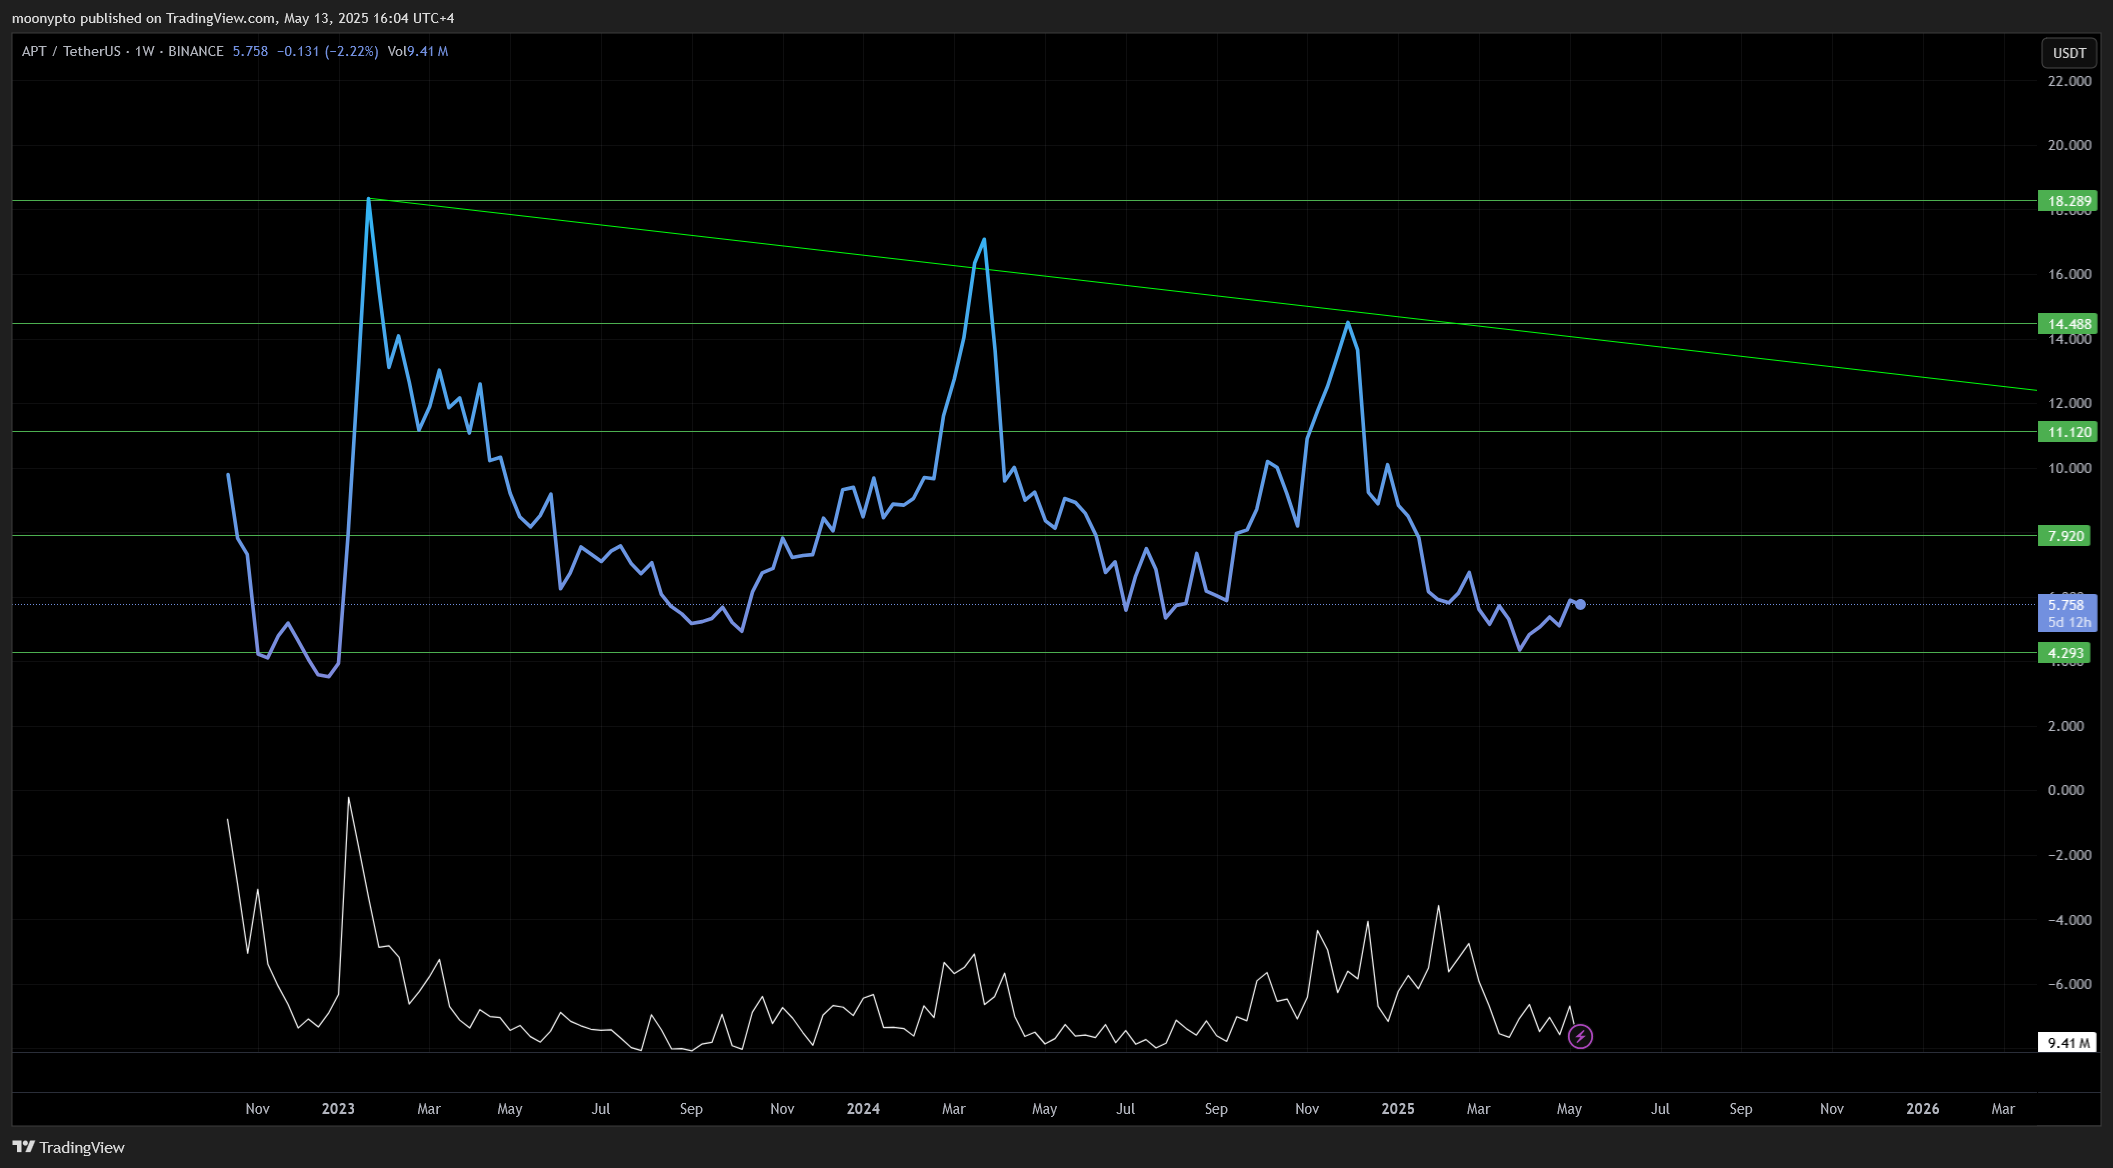Click the 2023 label on time axis

tap(338, 1109)
